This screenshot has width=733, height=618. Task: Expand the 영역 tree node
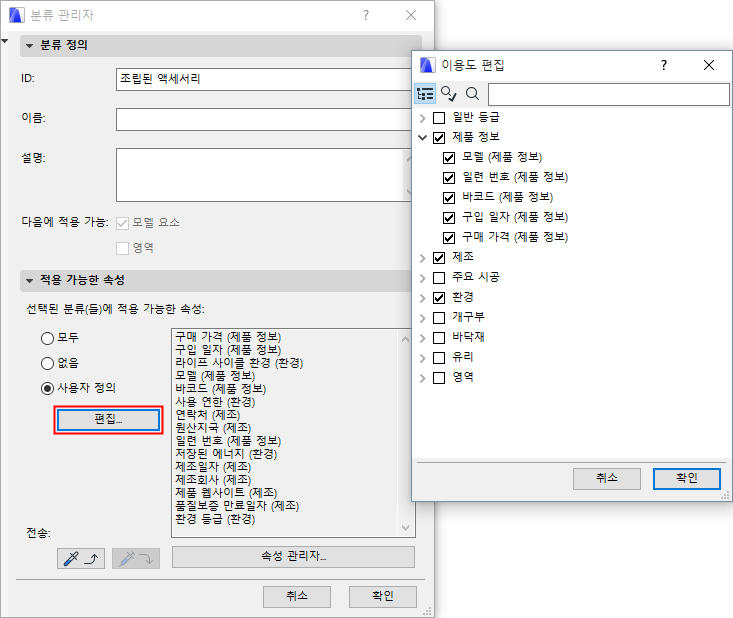[423, 378]
